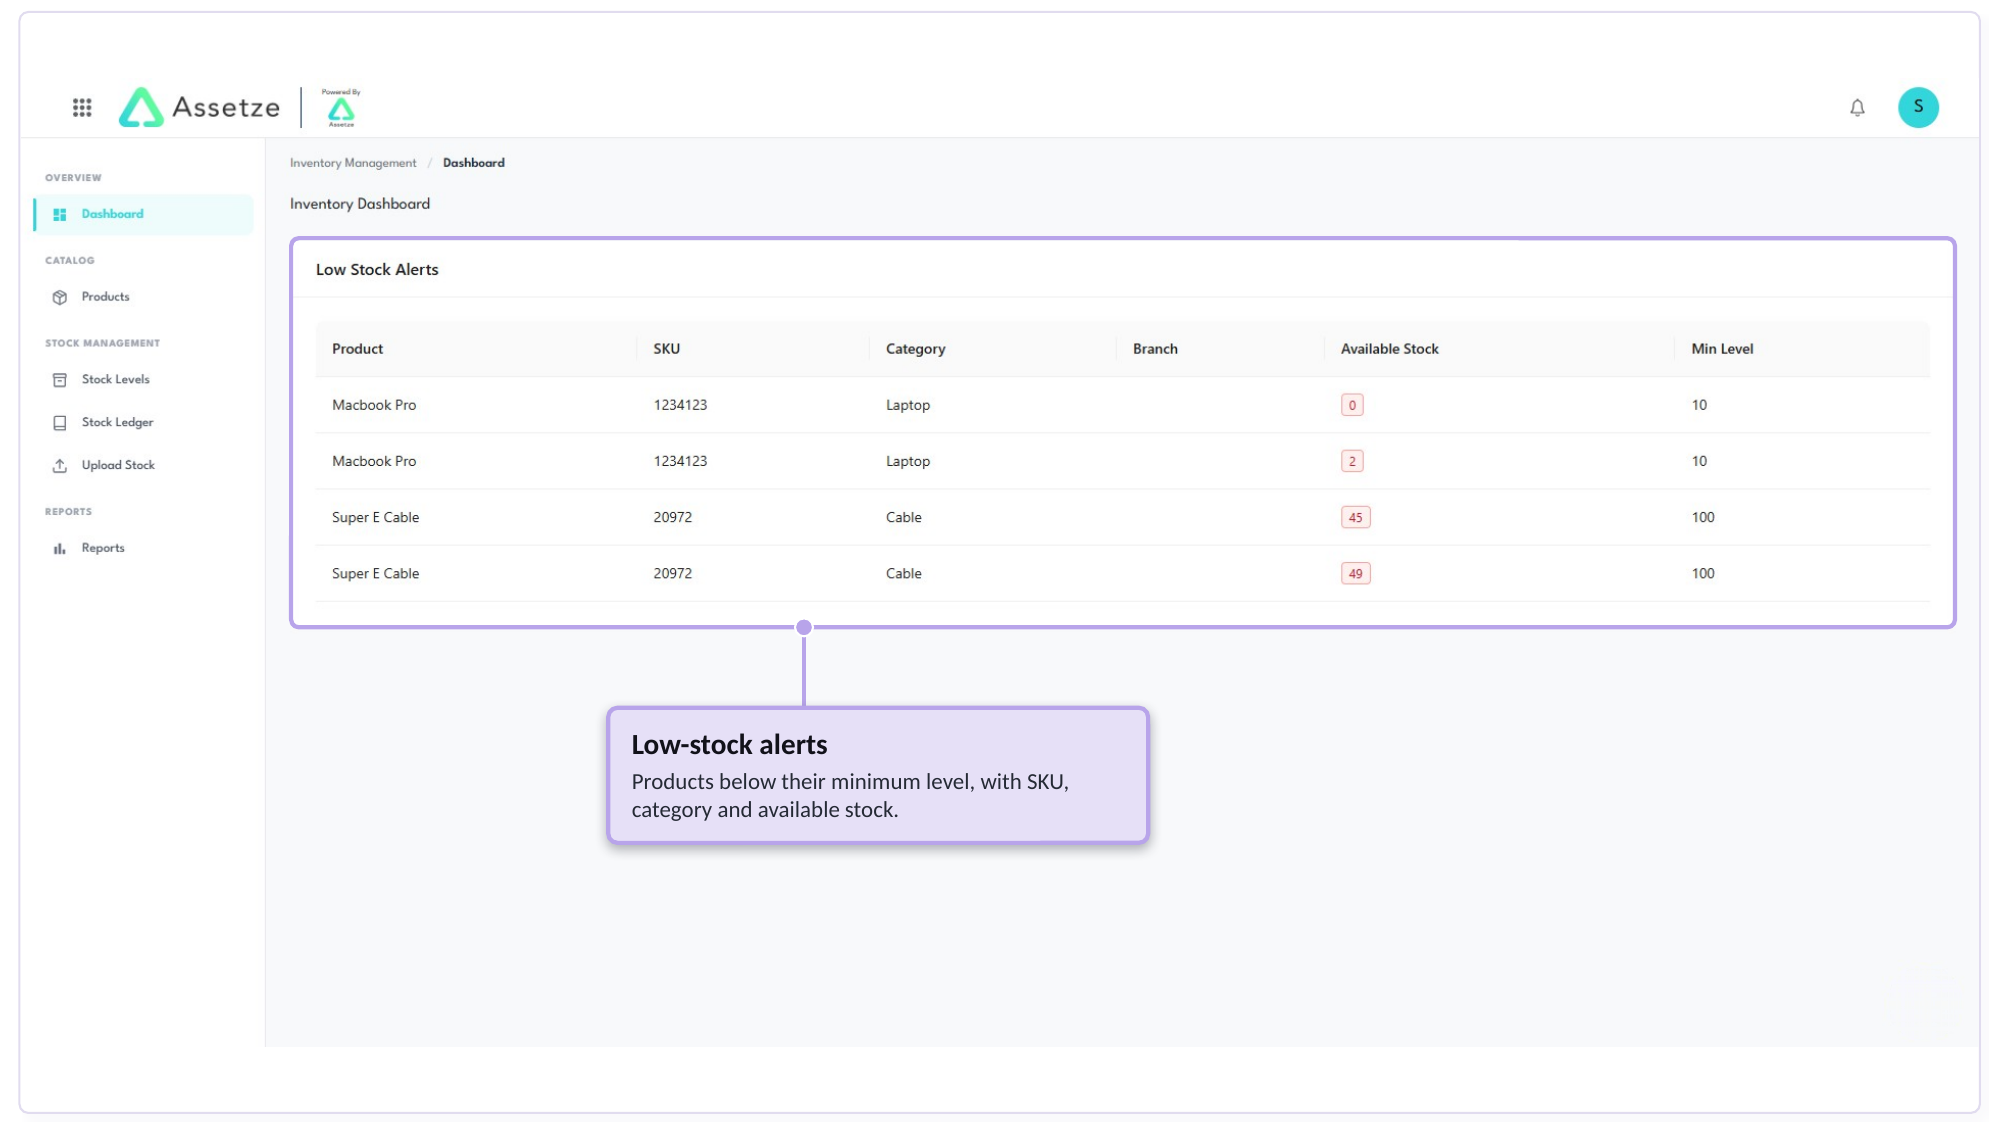Click the Powered By Assetze badge
2001x1125 pixels.
341,107
